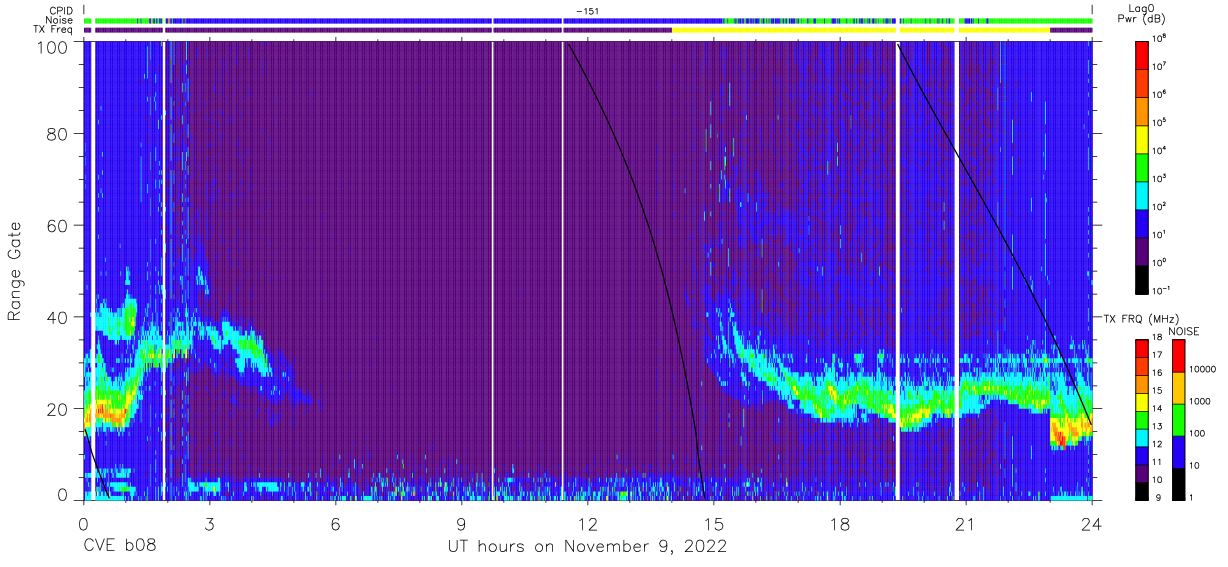Click the 60 tick on Range Gate axis
Image resolution: width=1228 pixels, height=567 pixels.
pos(57,225)
